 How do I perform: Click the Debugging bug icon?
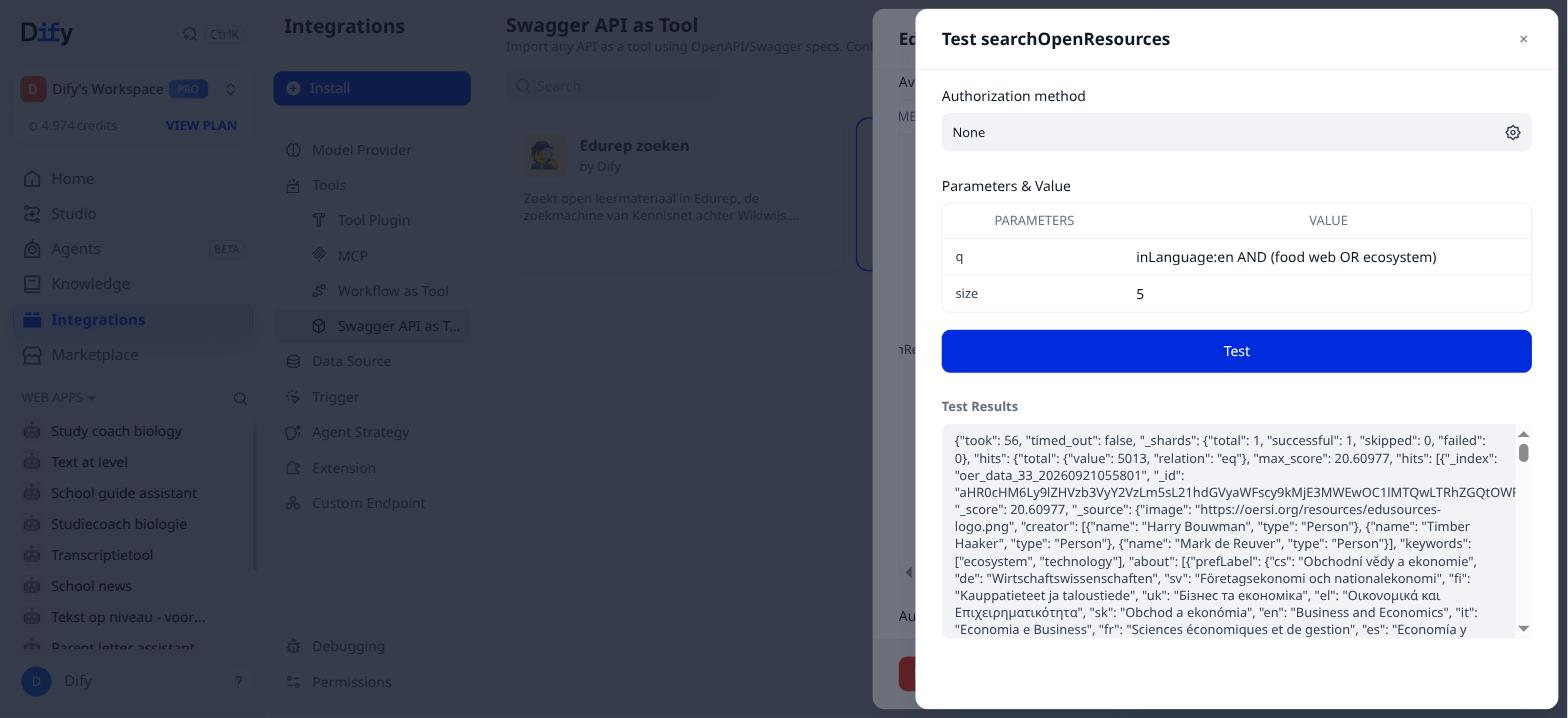coord(293,646)
